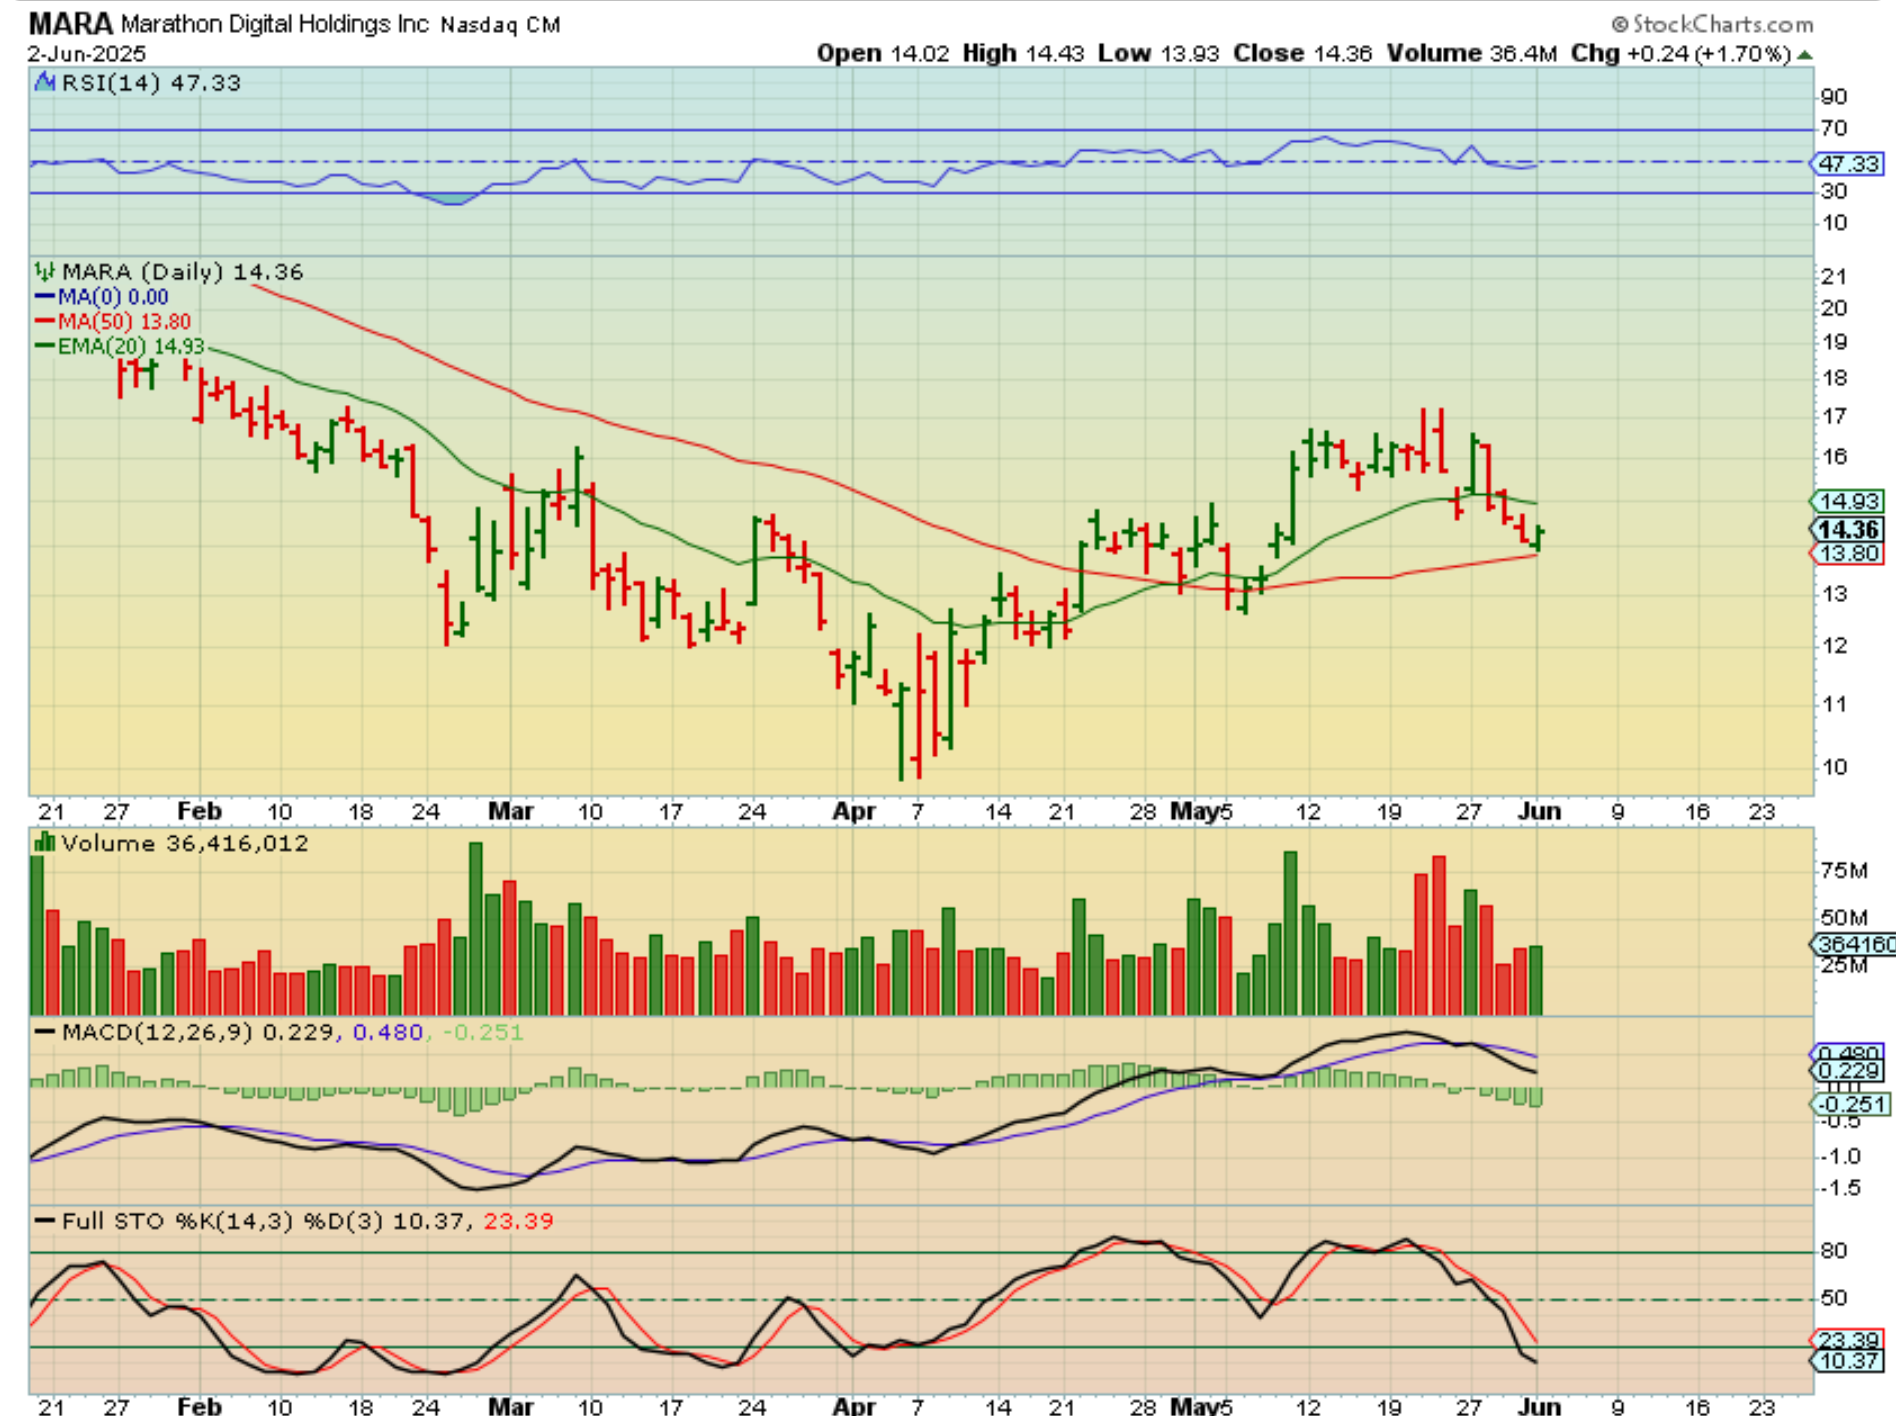
Task: Click the Volume 36,416,012 panel label
Action: 185,843
